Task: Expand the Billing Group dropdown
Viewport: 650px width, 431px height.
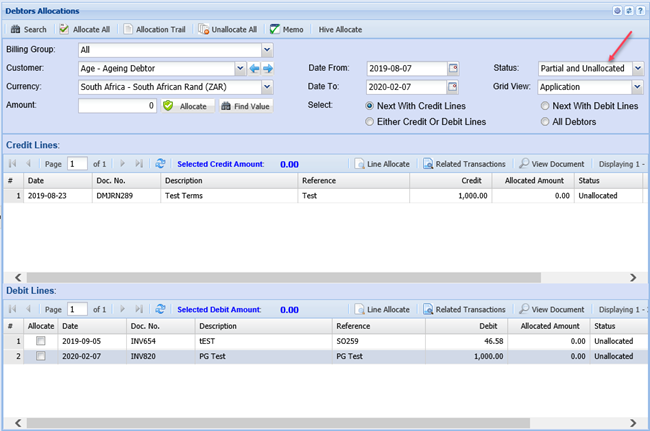Action: (x=267, y=50)
